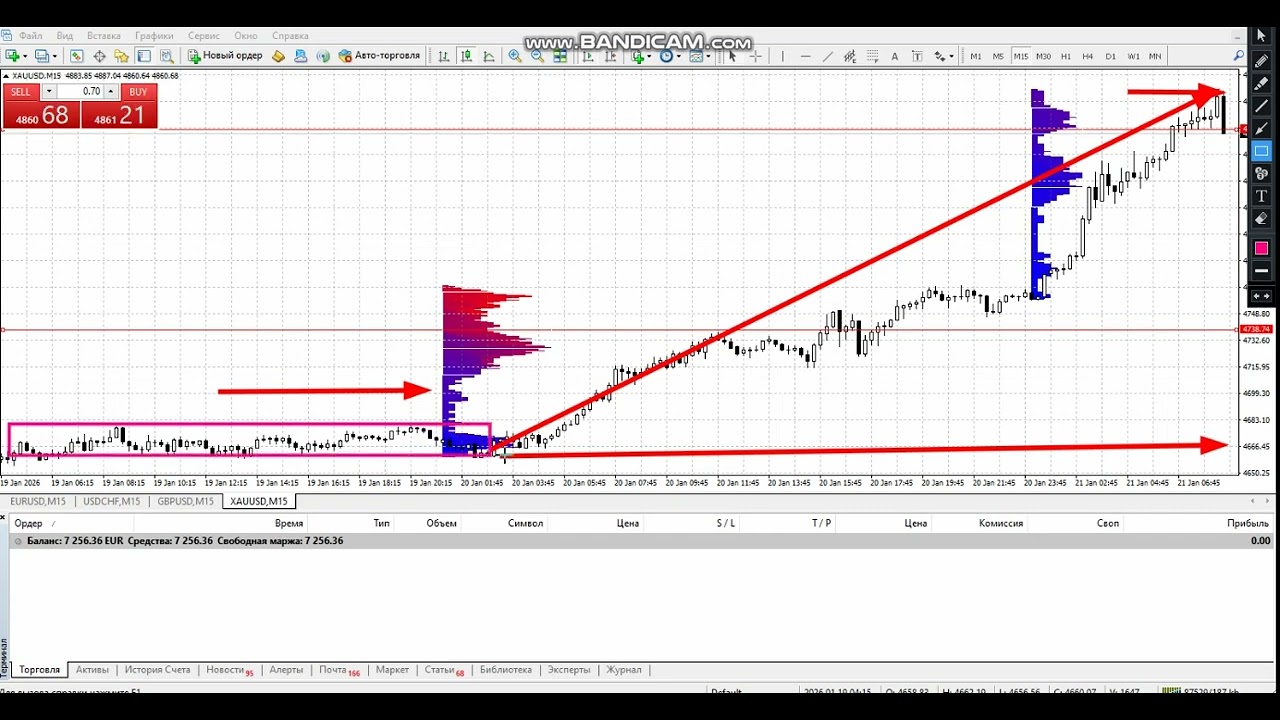The height and width of the screenshot is (720, 1280).
Task: Tile chart windows using toolbar icon
Action: [x=561, y=56]
